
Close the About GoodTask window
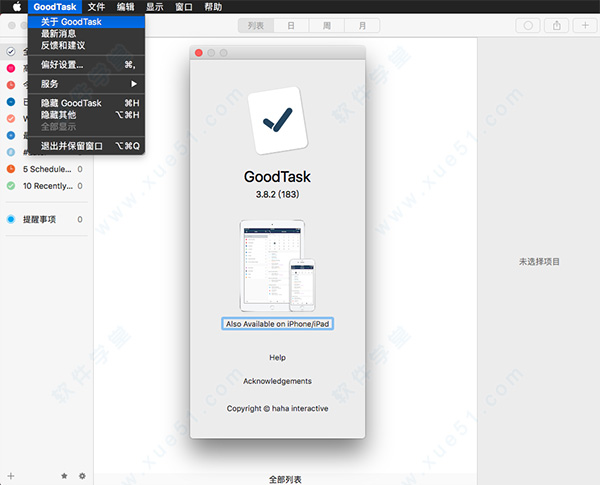[199, 53]
